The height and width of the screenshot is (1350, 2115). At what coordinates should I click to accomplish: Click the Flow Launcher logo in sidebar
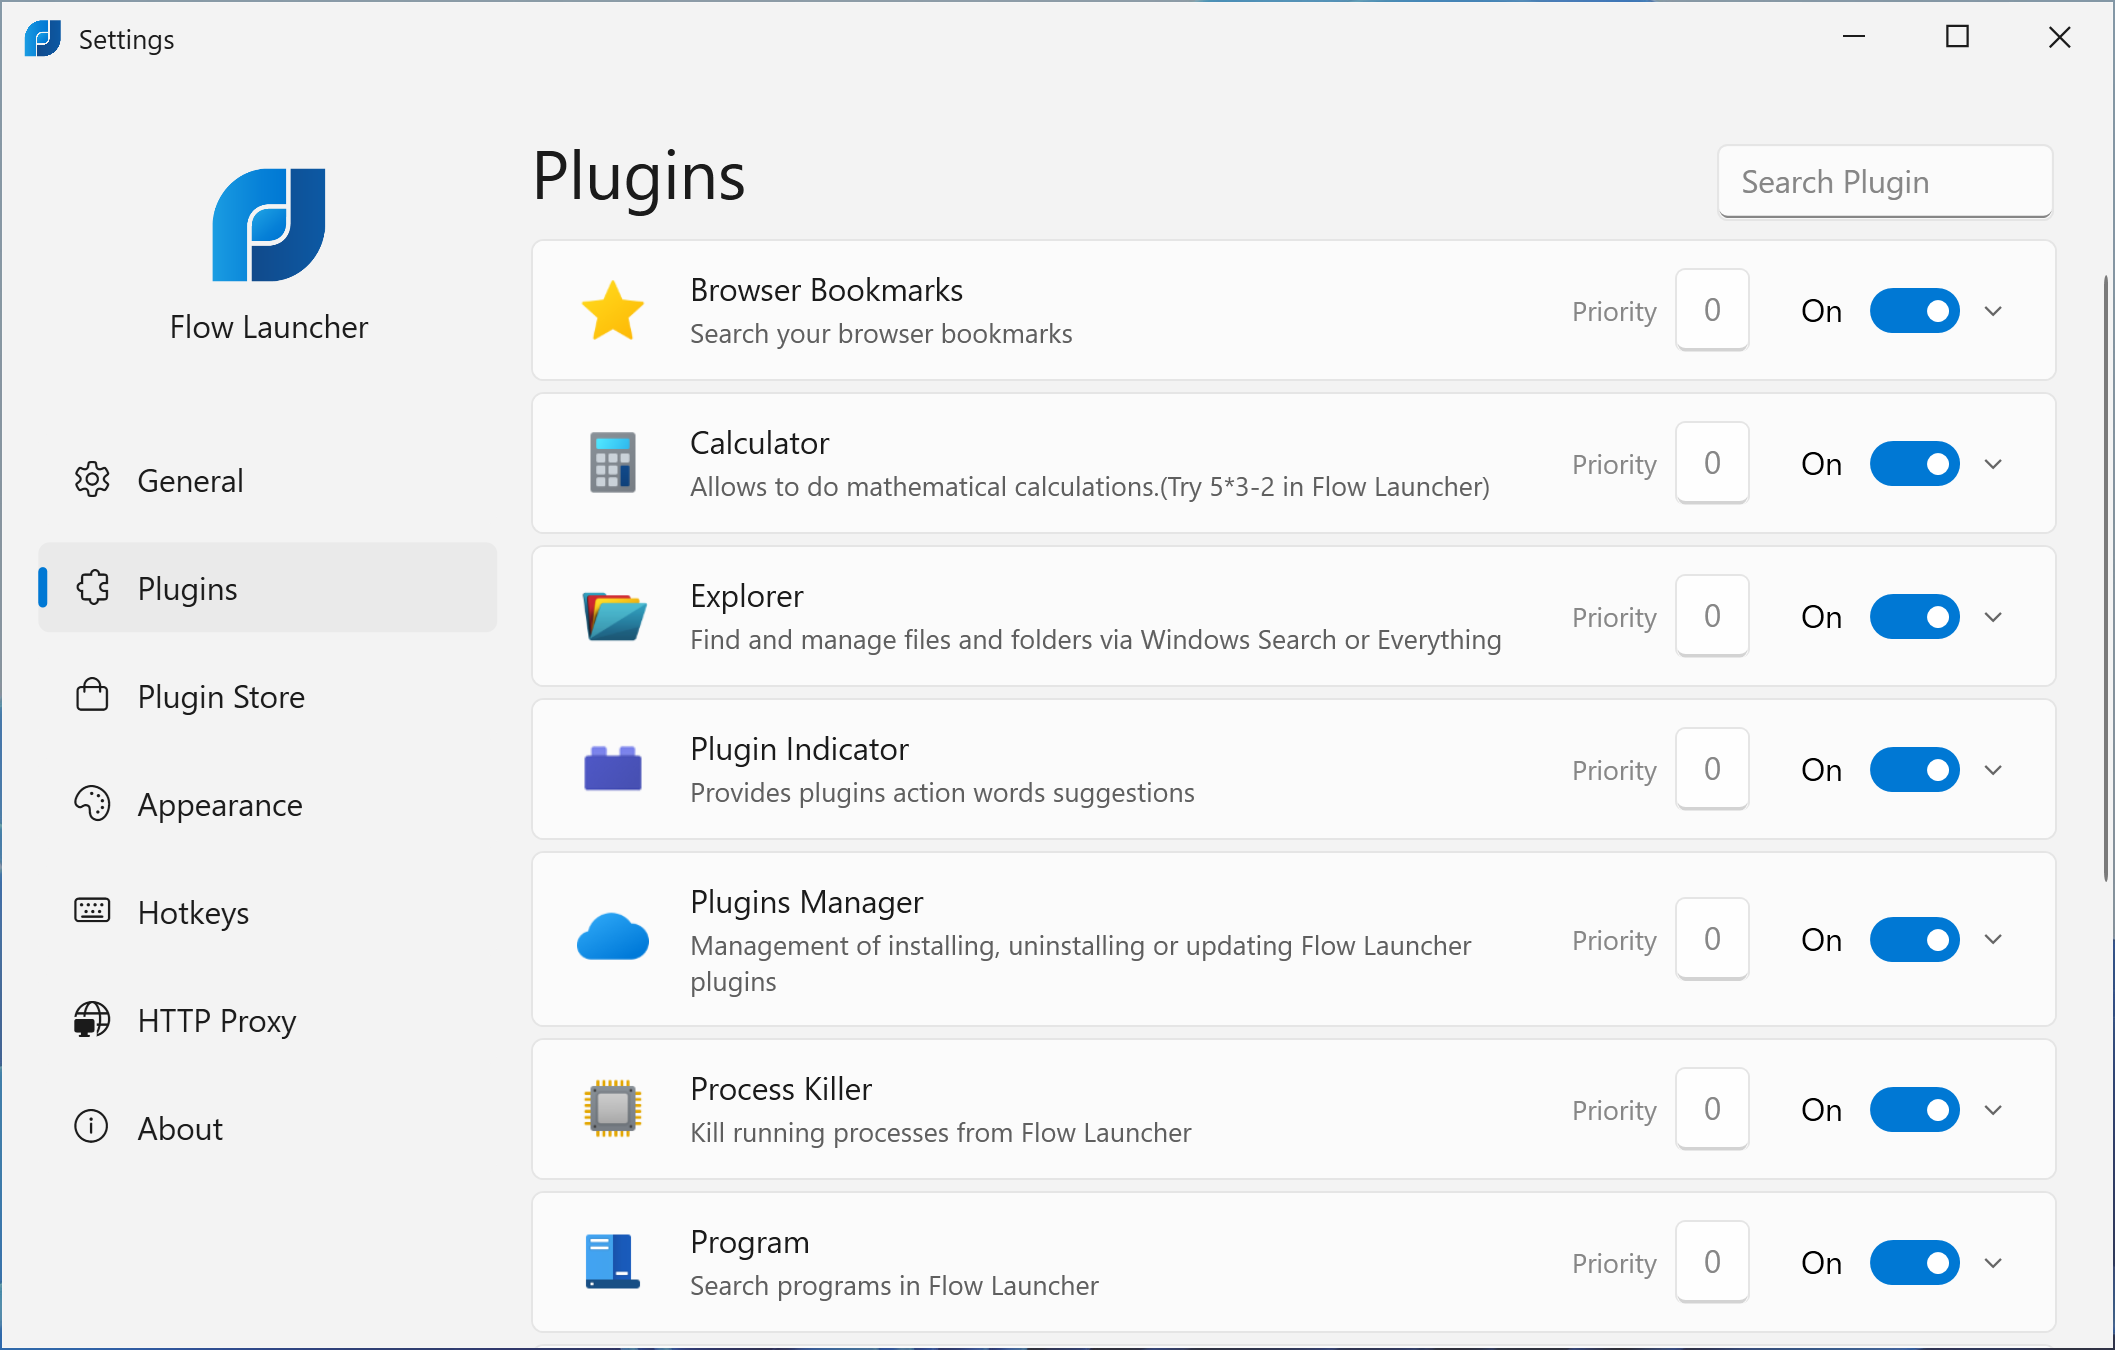coord(269,224)
